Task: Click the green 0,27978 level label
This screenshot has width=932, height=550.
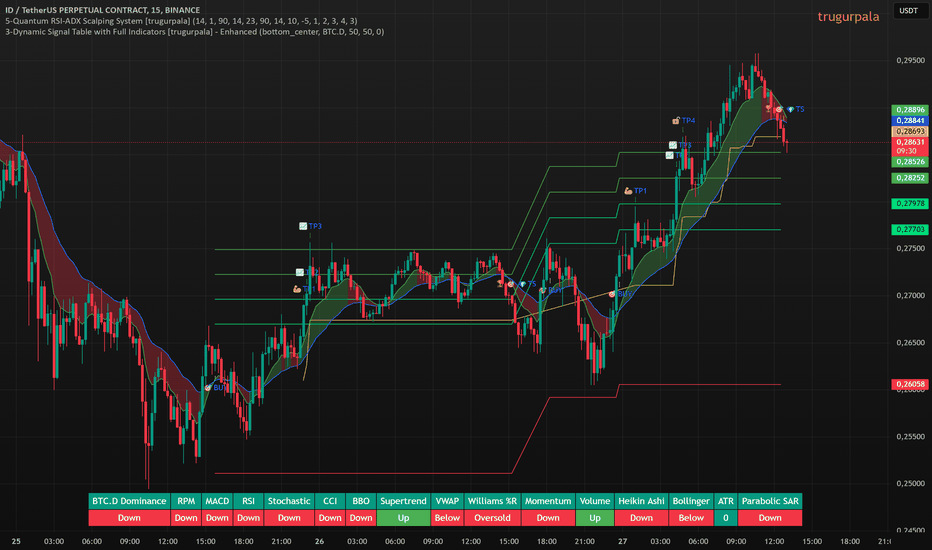Action: [x=910, y=203]
